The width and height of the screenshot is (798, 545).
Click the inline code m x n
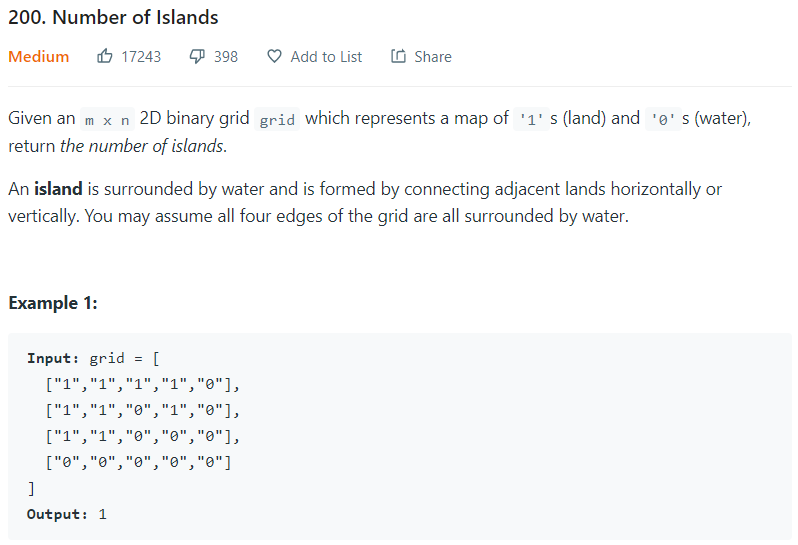click(107, 120)
